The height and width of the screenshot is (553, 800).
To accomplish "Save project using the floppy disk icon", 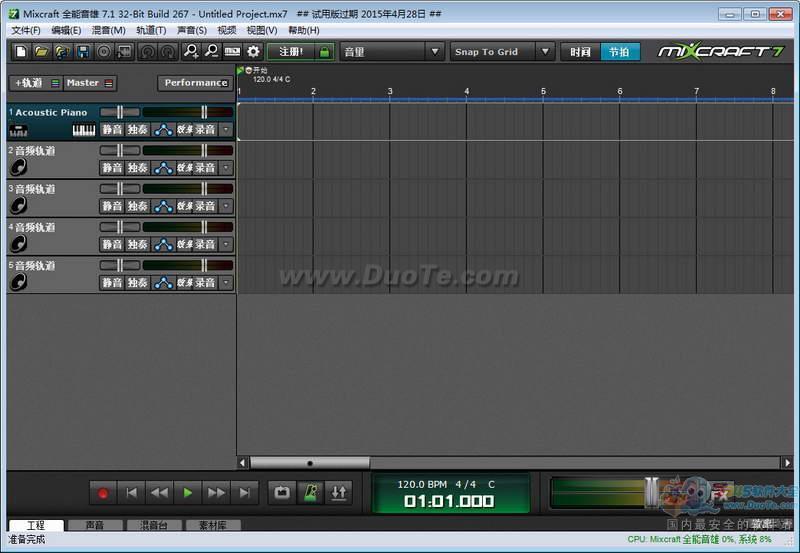I will [83, 52].
